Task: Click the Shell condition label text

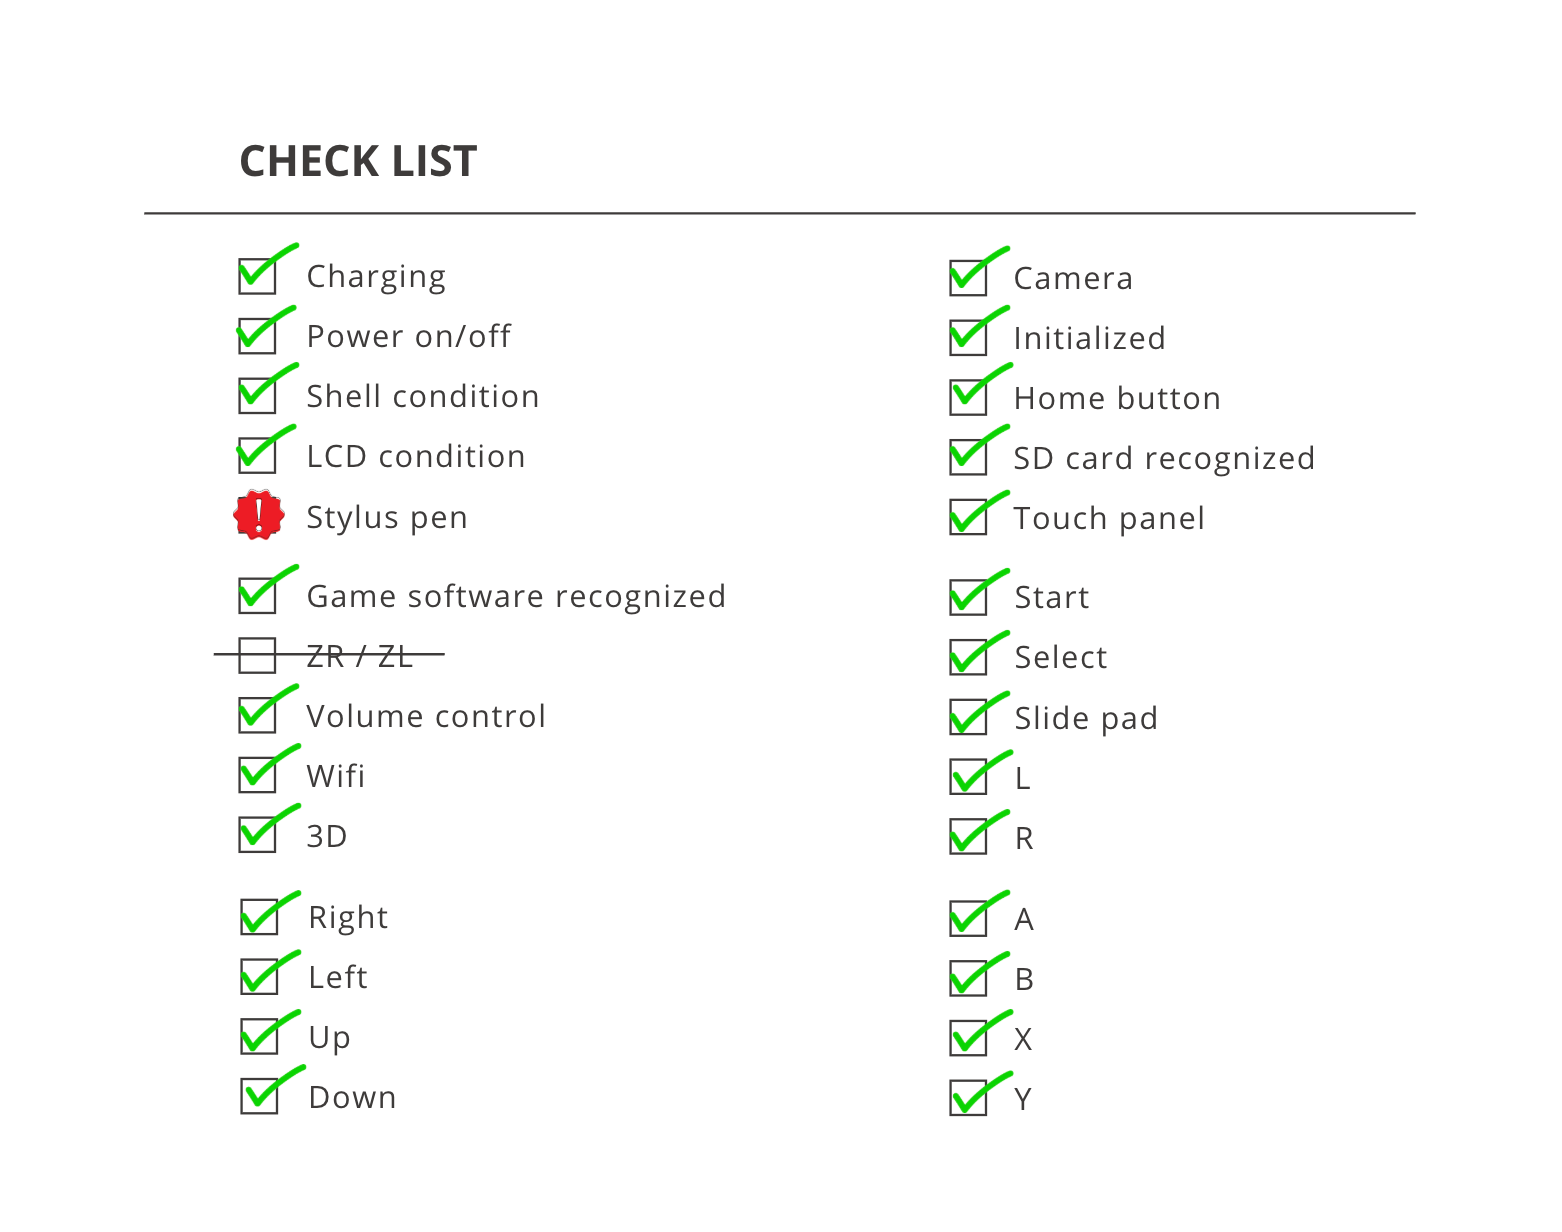Action: (x=423, y=396)
